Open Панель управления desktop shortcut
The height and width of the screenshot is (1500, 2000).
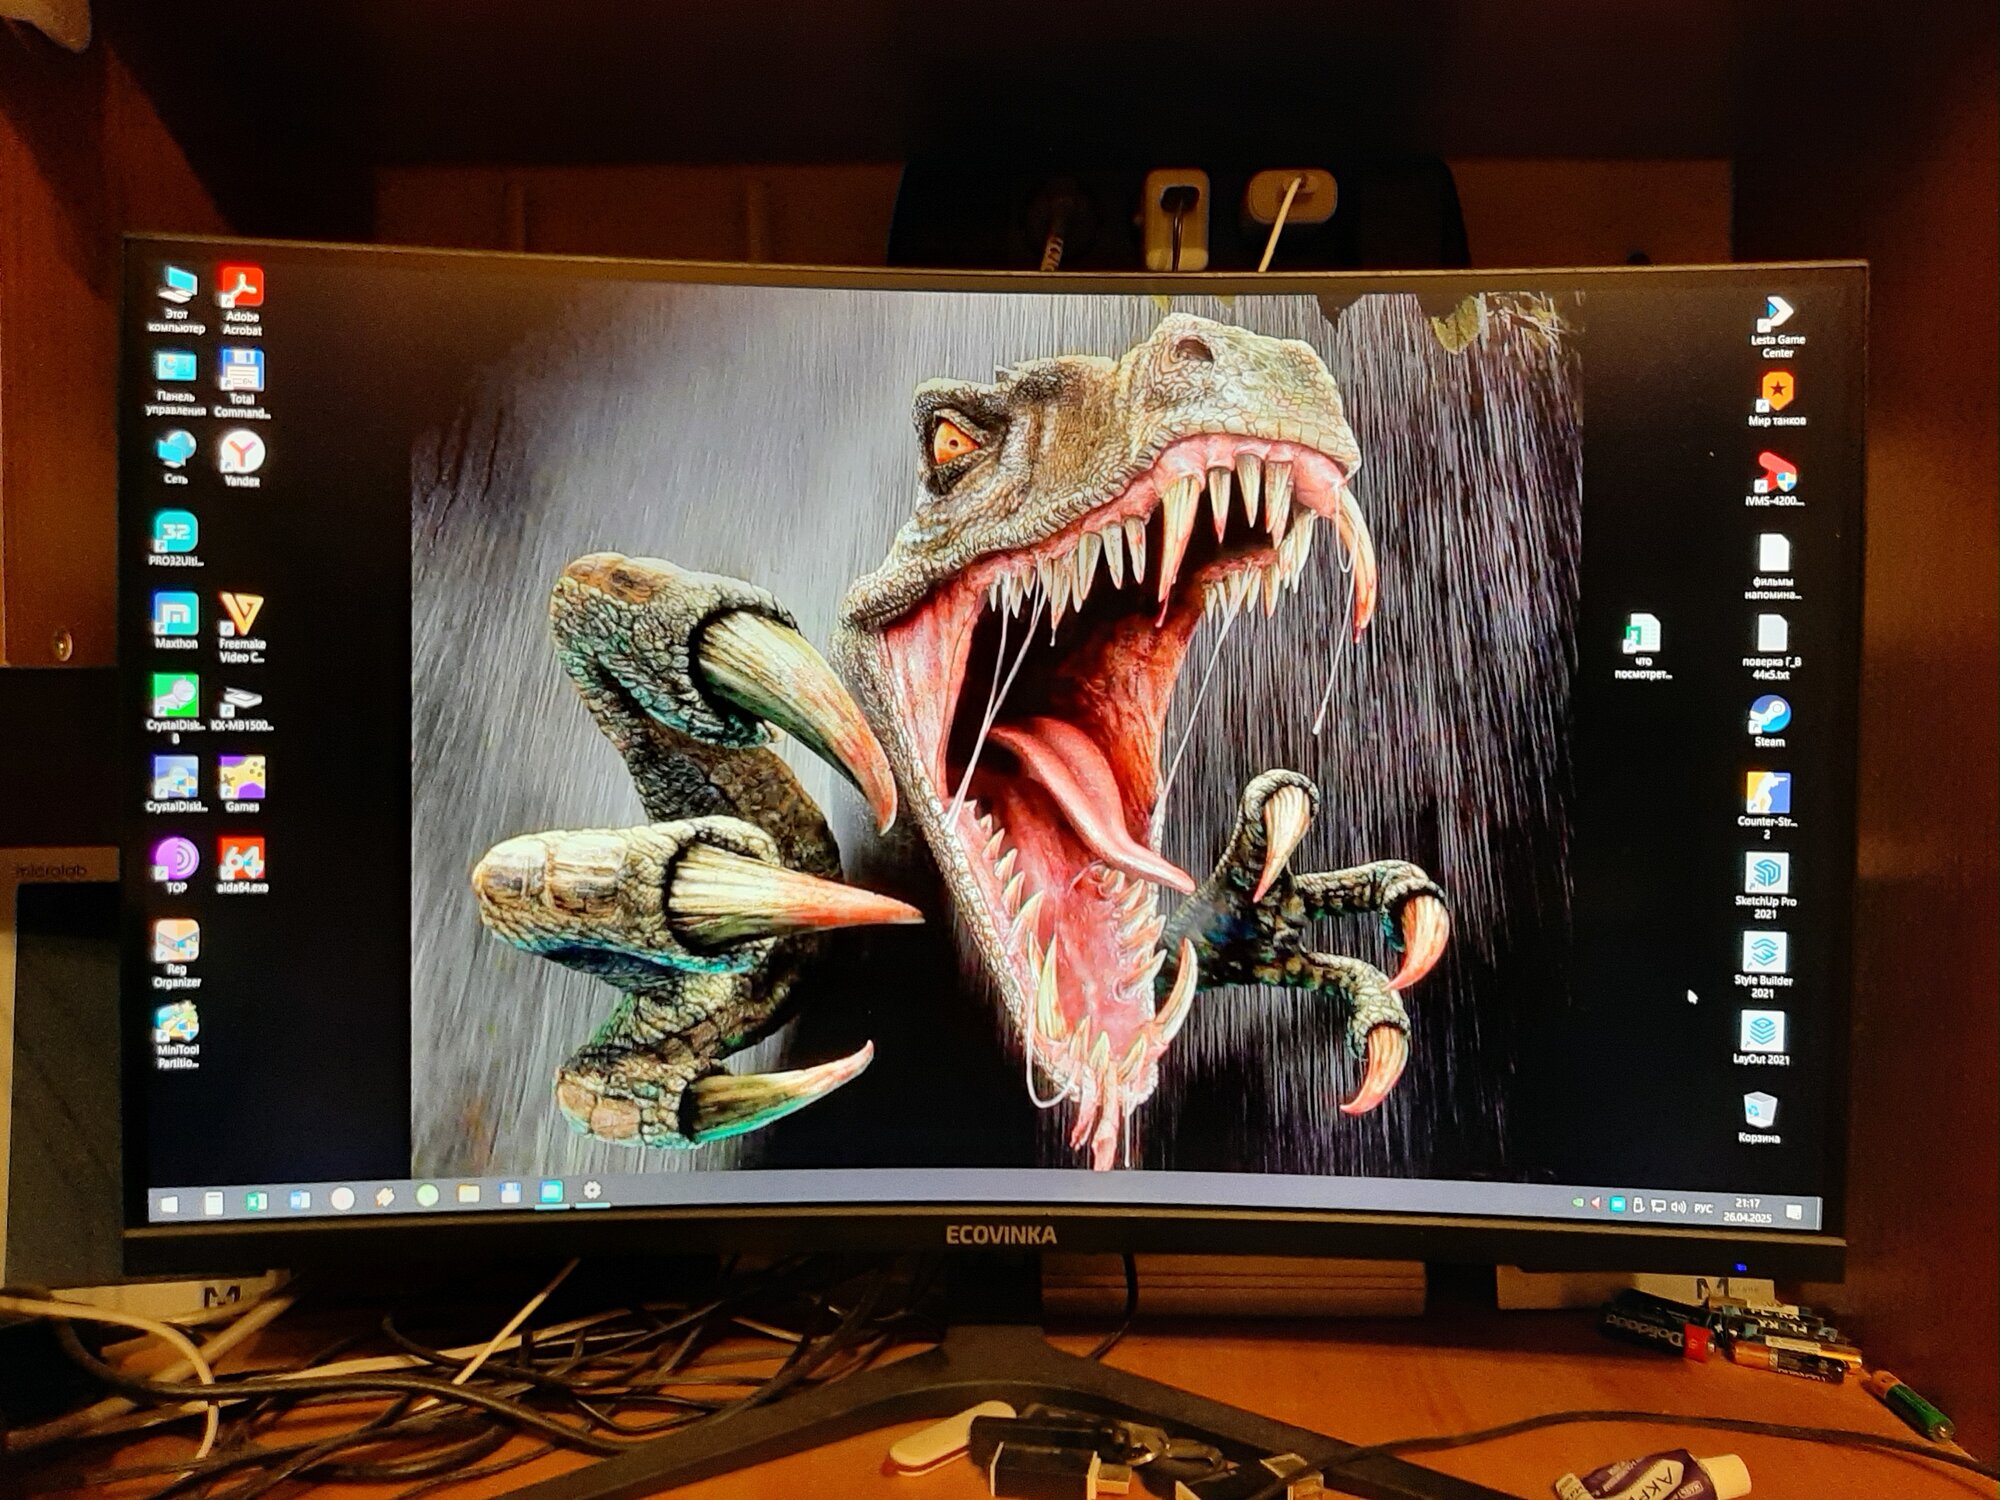pyautogui.click(x=176, y=382)
